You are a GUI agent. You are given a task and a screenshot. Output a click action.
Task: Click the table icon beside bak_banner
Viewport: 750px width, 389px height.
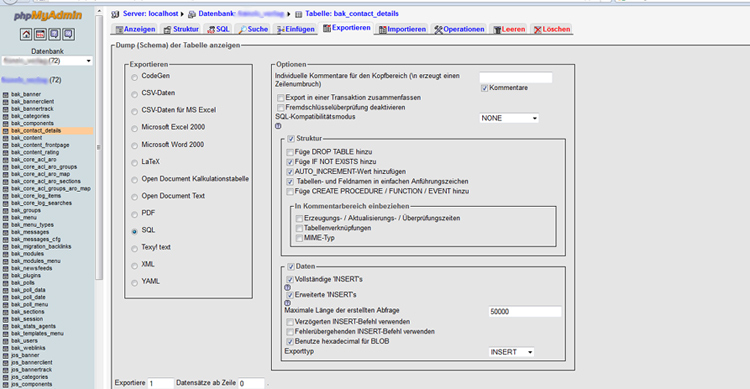pos(5,94)
